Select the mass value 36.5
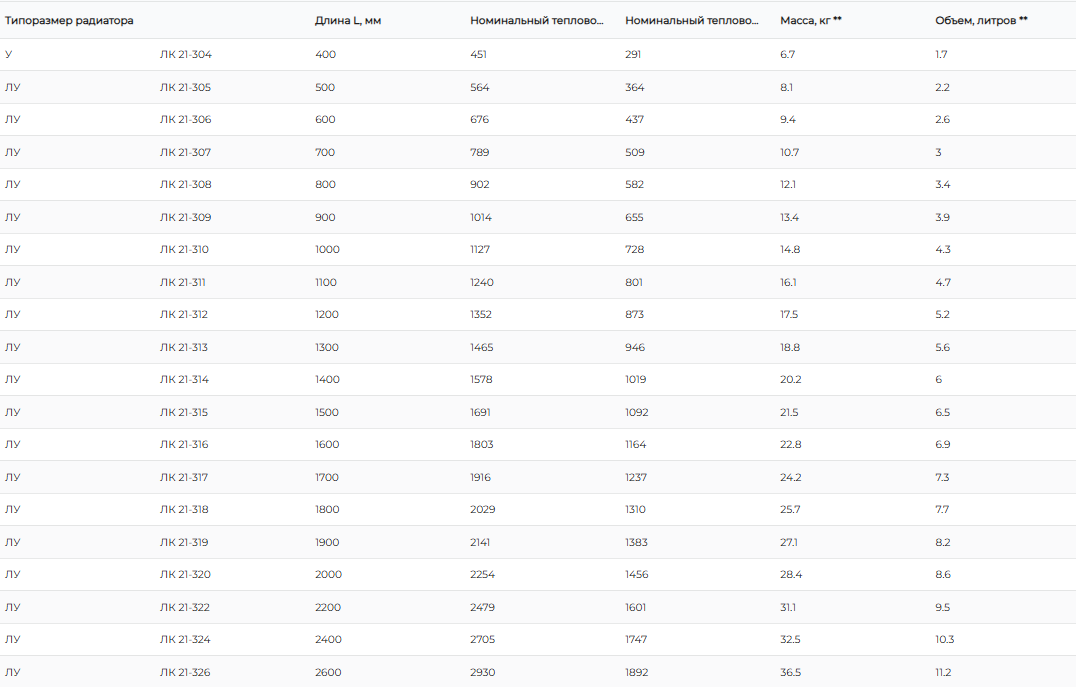 [x=790, y=672]
